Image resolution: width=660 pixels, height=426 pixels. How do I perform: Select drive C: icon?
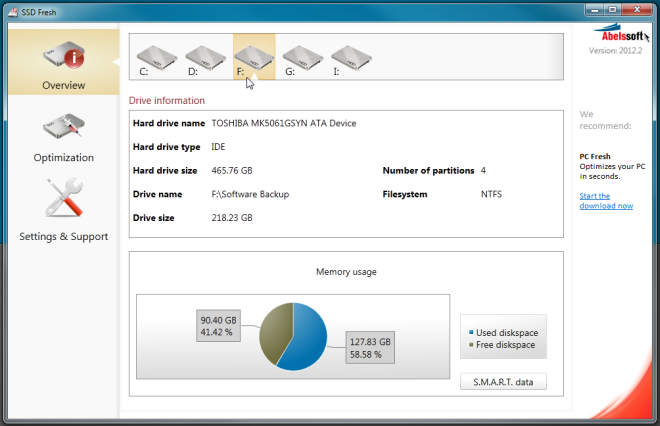pos(157,57)
